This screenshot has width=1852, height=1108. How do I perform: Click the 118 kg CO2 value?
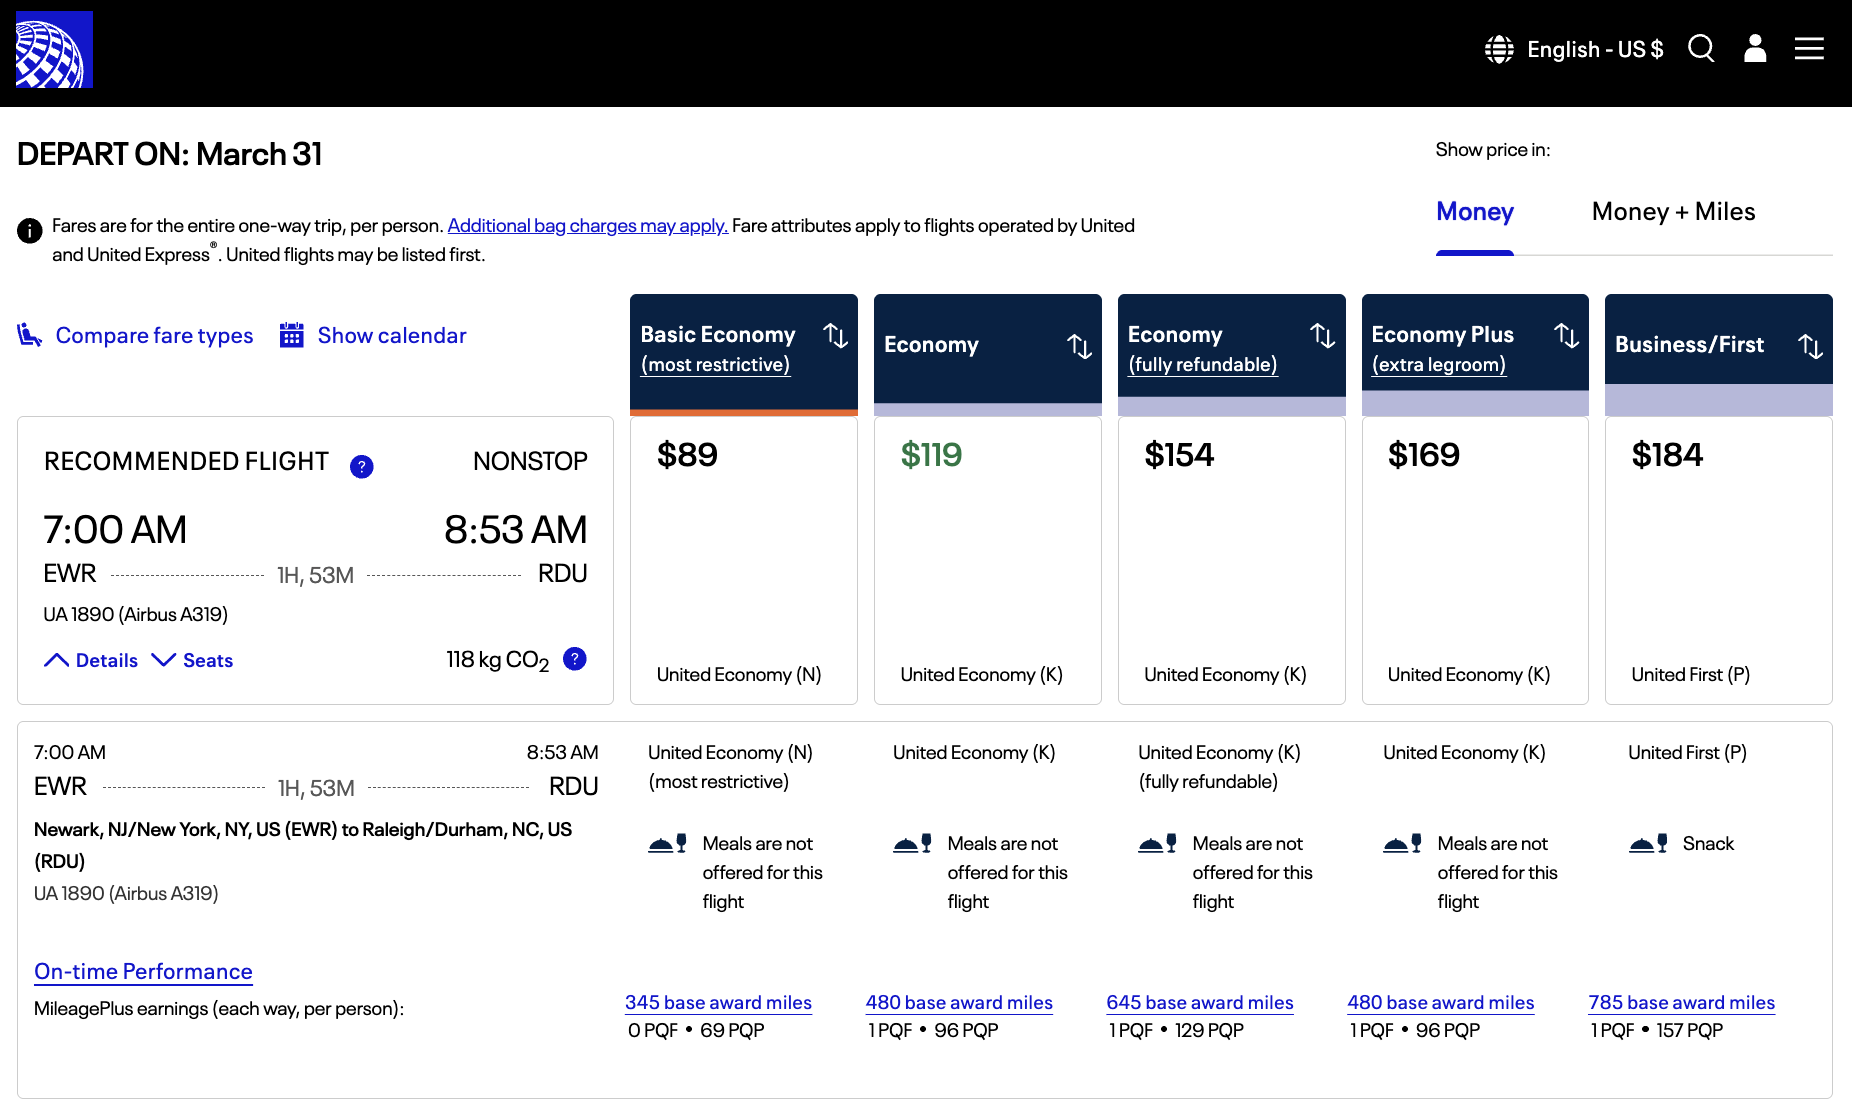[498, 660]
